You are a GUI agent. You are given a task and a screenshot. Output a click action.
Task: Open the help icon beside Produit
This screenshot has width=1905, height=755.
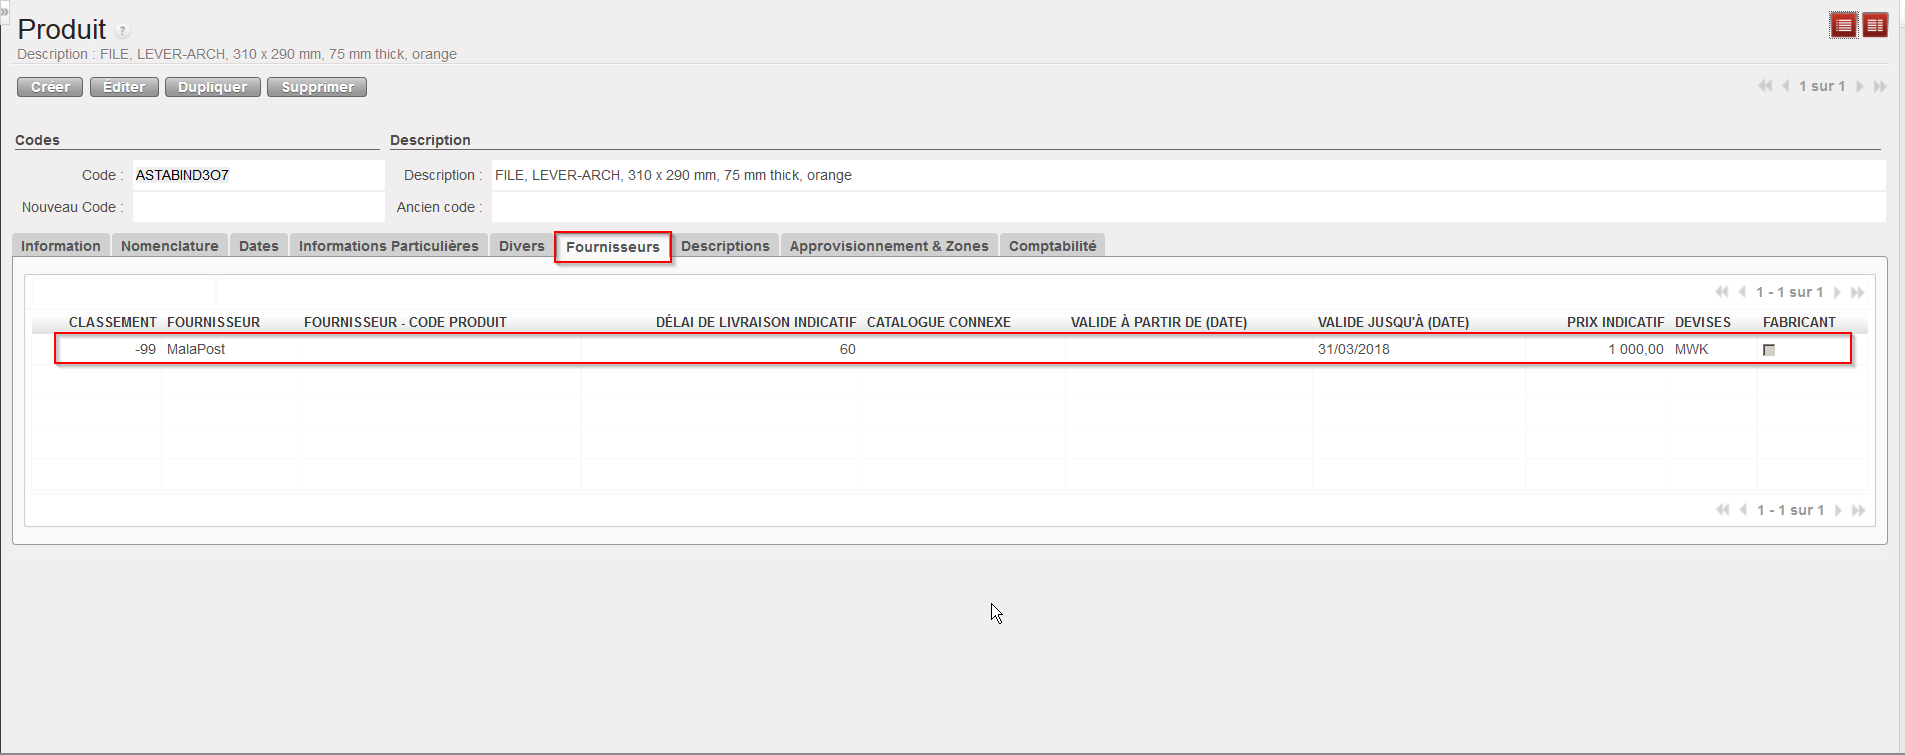pos(122,31)
